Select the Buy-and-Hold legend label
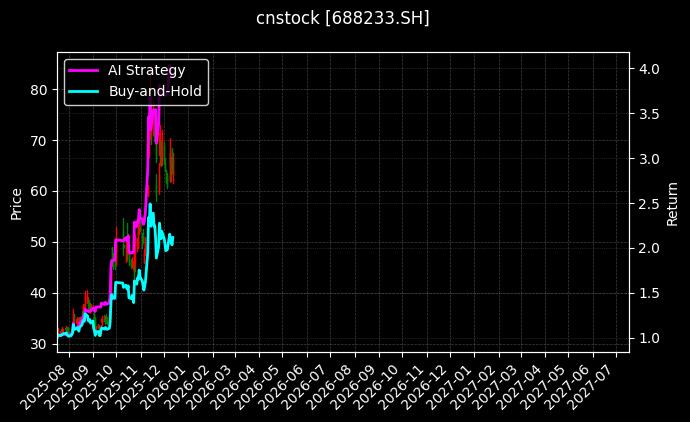 [x=155, y=90]
